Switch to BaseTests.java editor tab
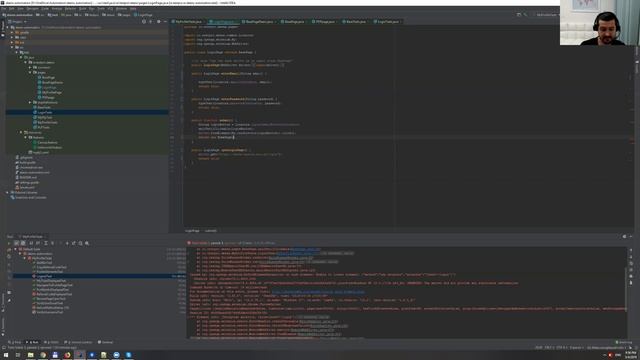The width and height of the screenshot is (640, 360). [x=356, y=22]
